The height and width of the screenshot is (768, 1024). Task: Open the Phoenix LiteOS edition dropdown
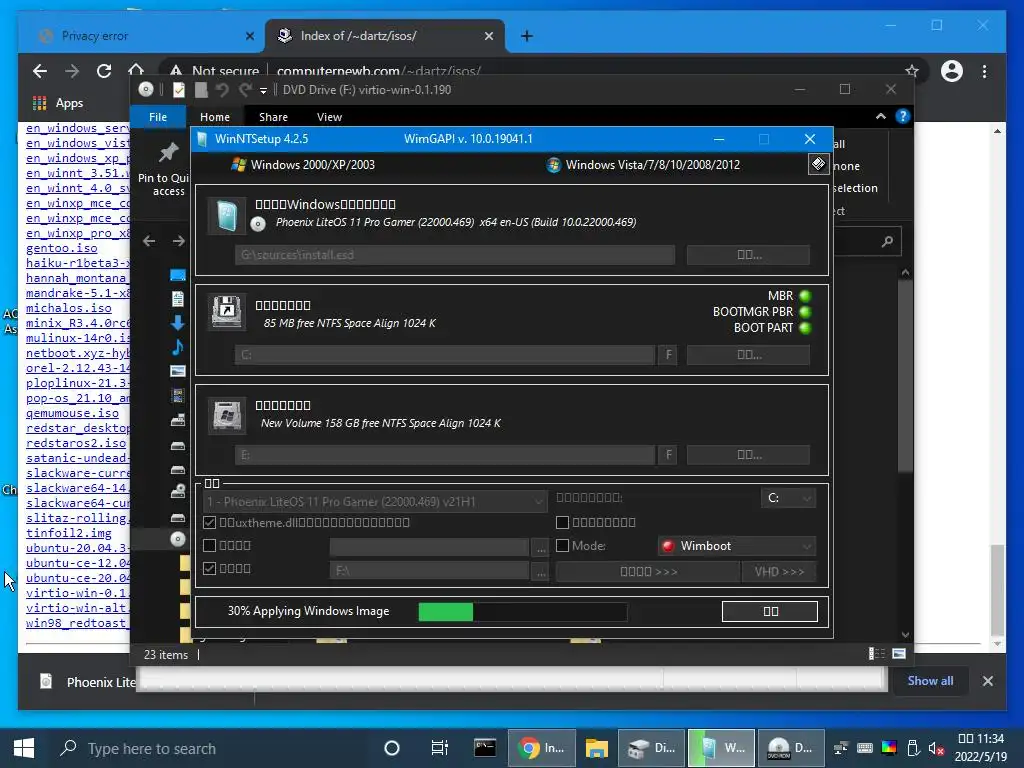pyautogui.click(x=375, y=502)
